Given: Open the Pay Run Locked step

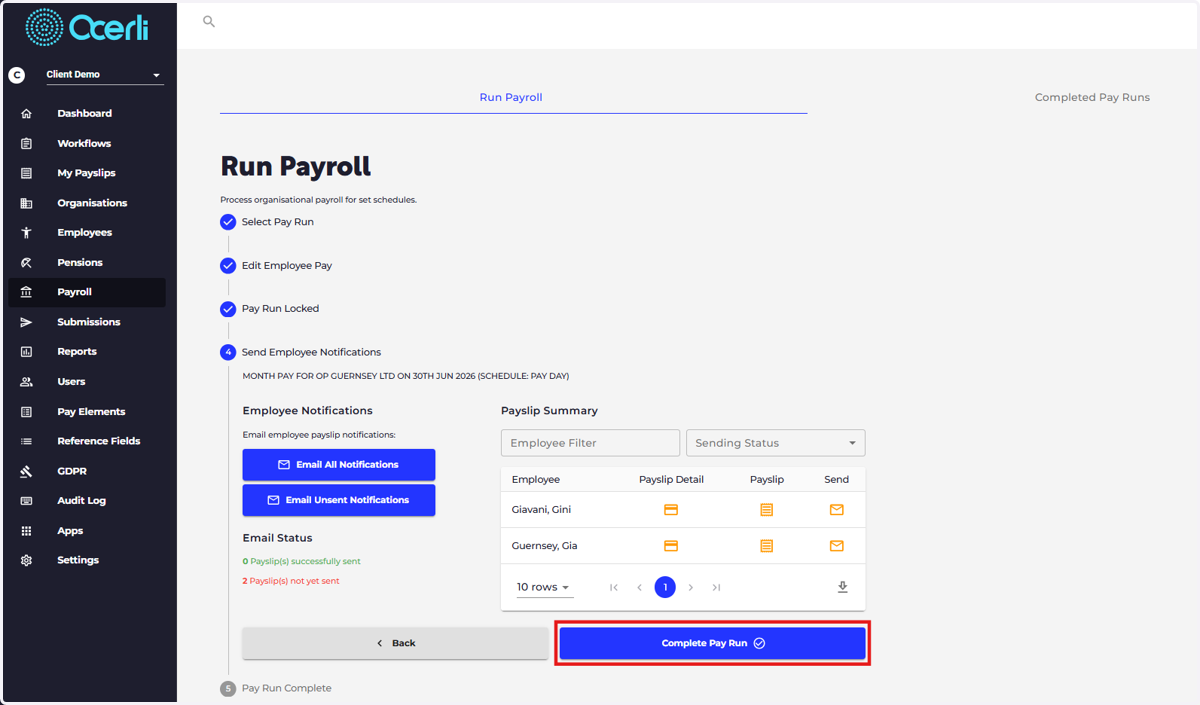Looking at the screenshot, I should coord(270,309).
